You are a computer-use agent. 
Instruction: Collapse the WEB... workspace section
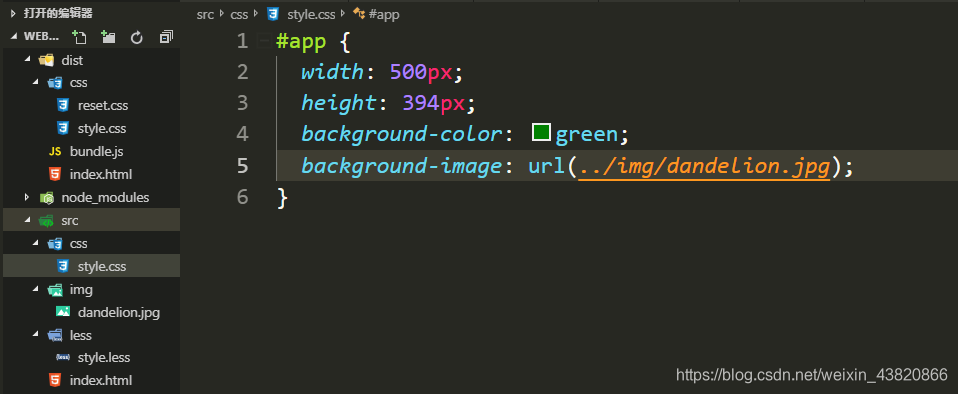tap(13, 37)
